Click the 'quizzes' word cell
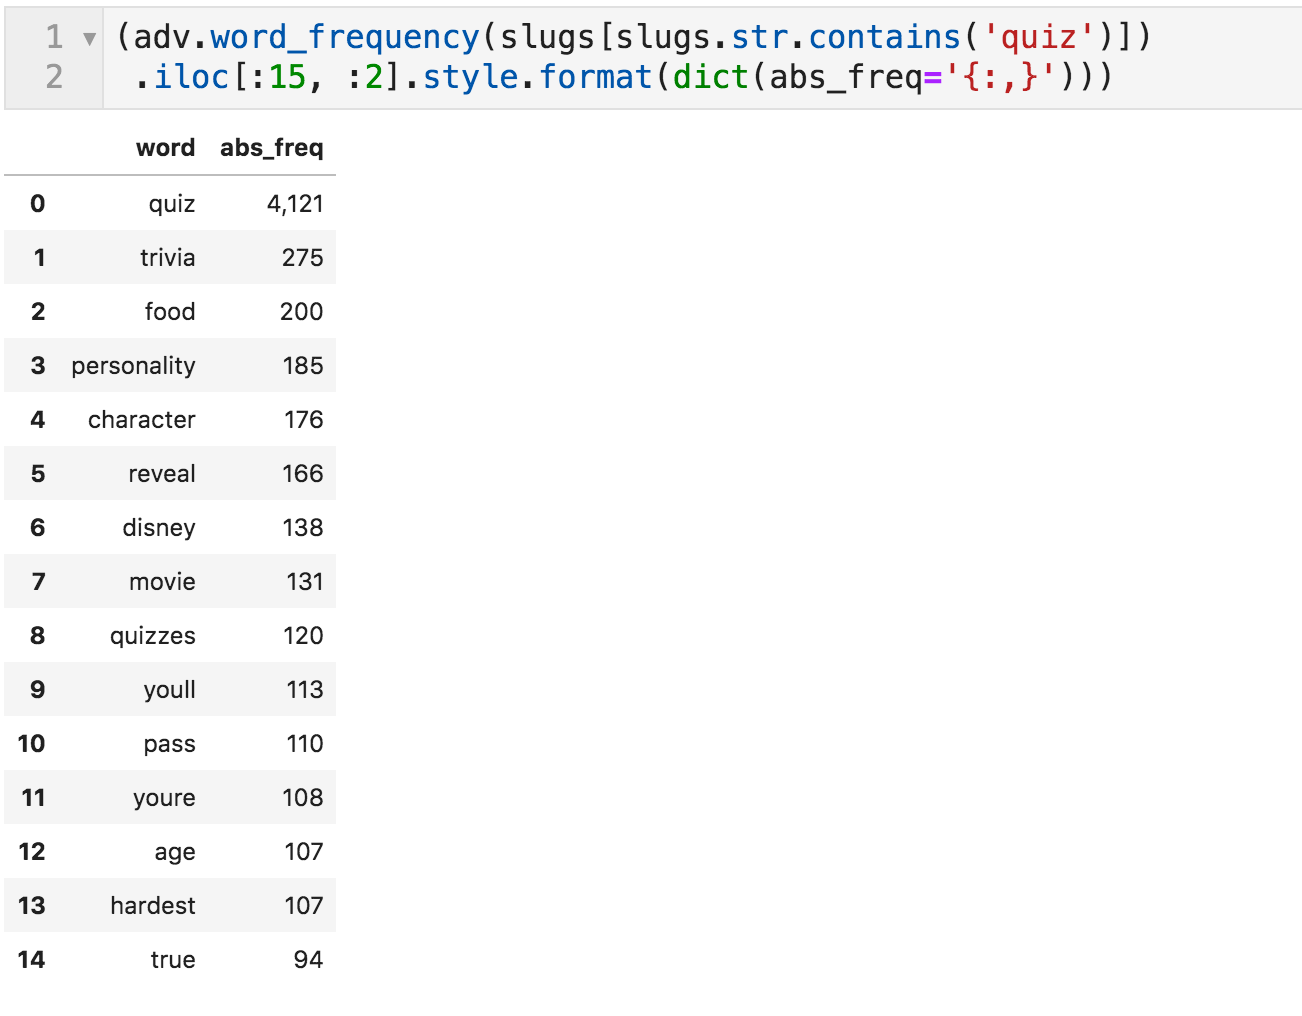The height and width of the screenshot is (1016, 1302). coord(152,636)
